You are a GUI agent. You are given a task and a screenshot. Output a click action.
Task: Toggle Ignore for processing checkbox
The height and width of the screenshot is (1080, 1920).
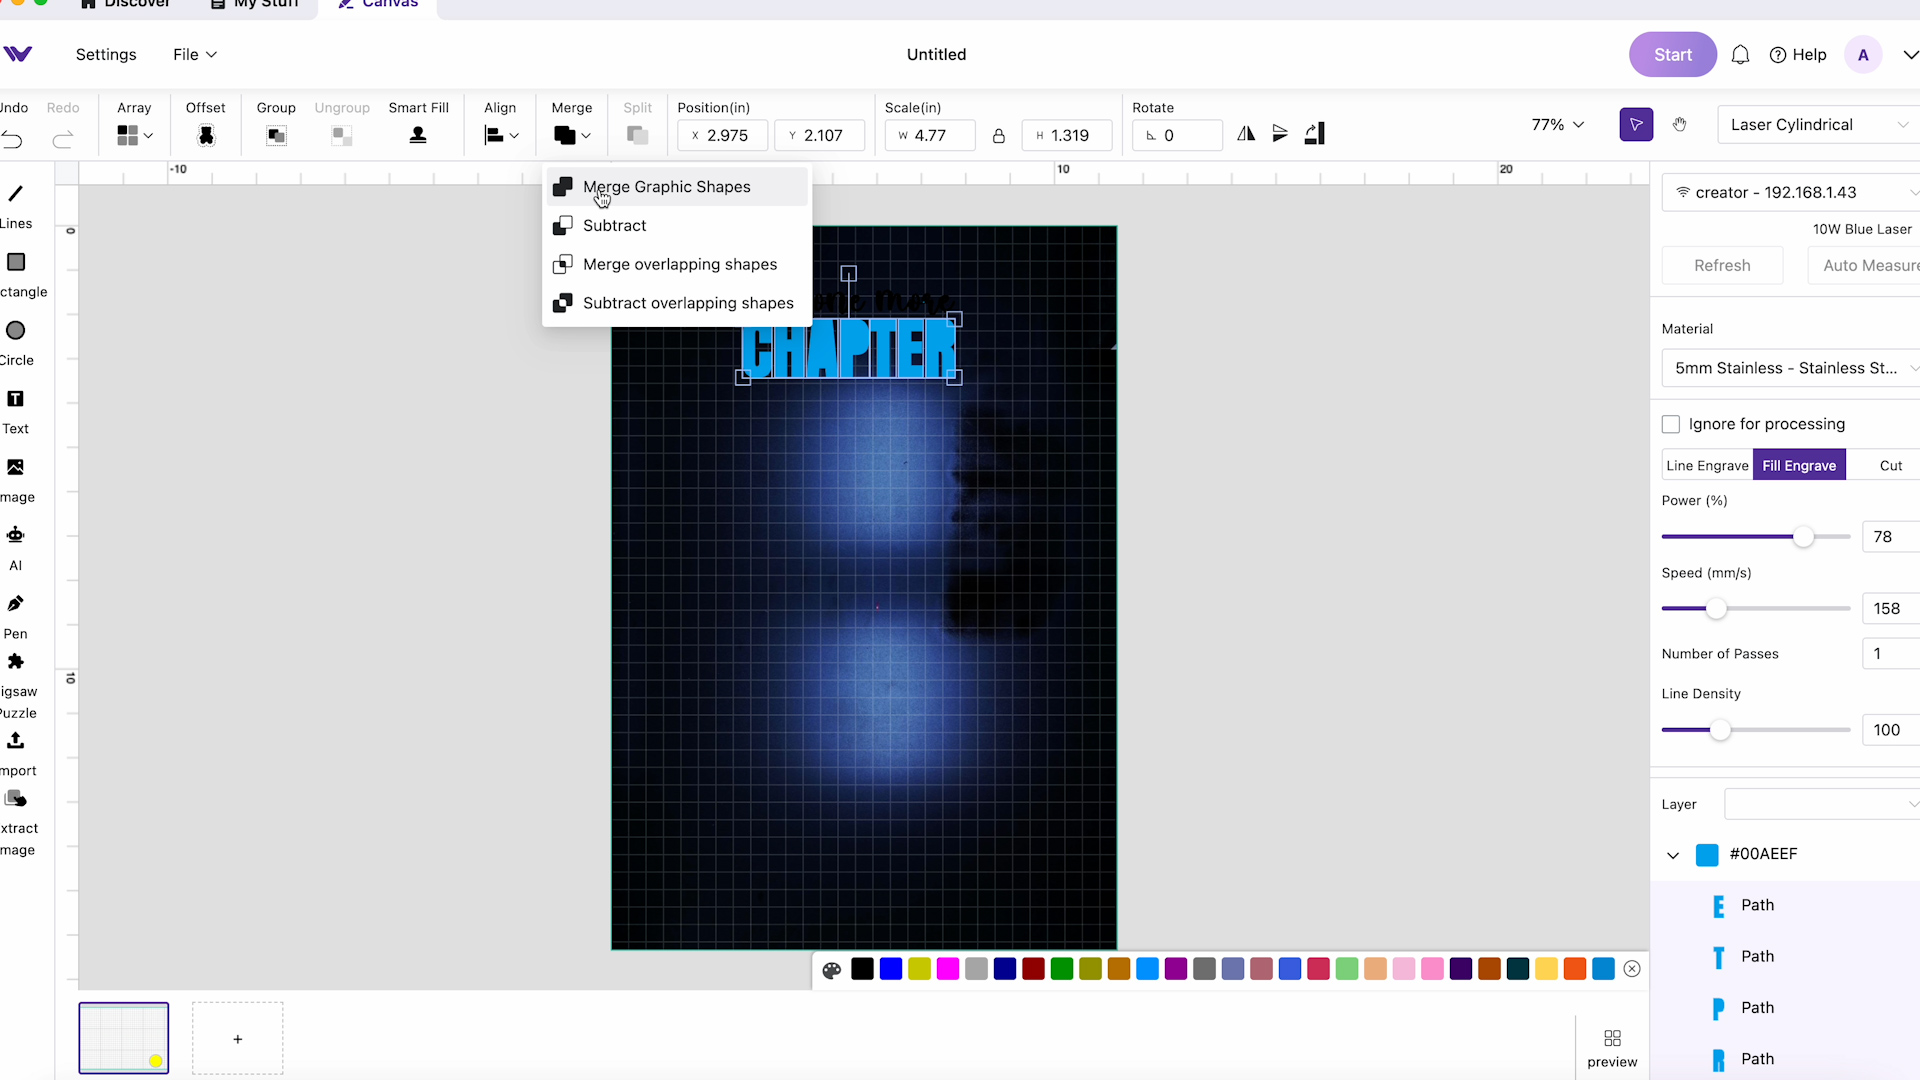(1672, 423)
